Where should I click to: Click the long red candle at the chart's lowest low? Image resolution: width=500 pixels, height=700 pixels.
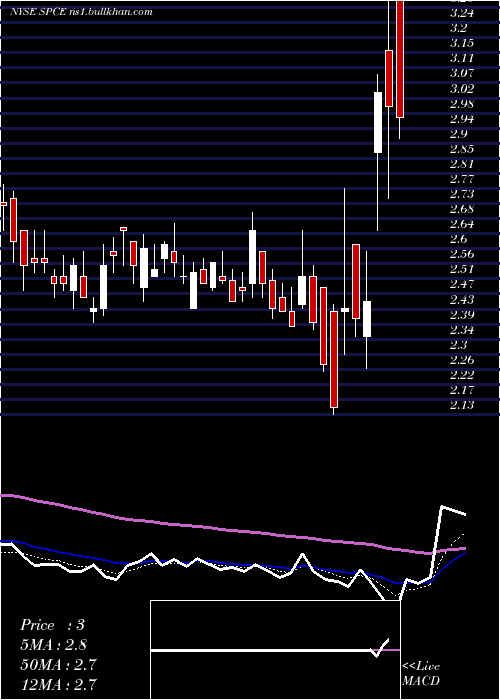pos(334,359)
